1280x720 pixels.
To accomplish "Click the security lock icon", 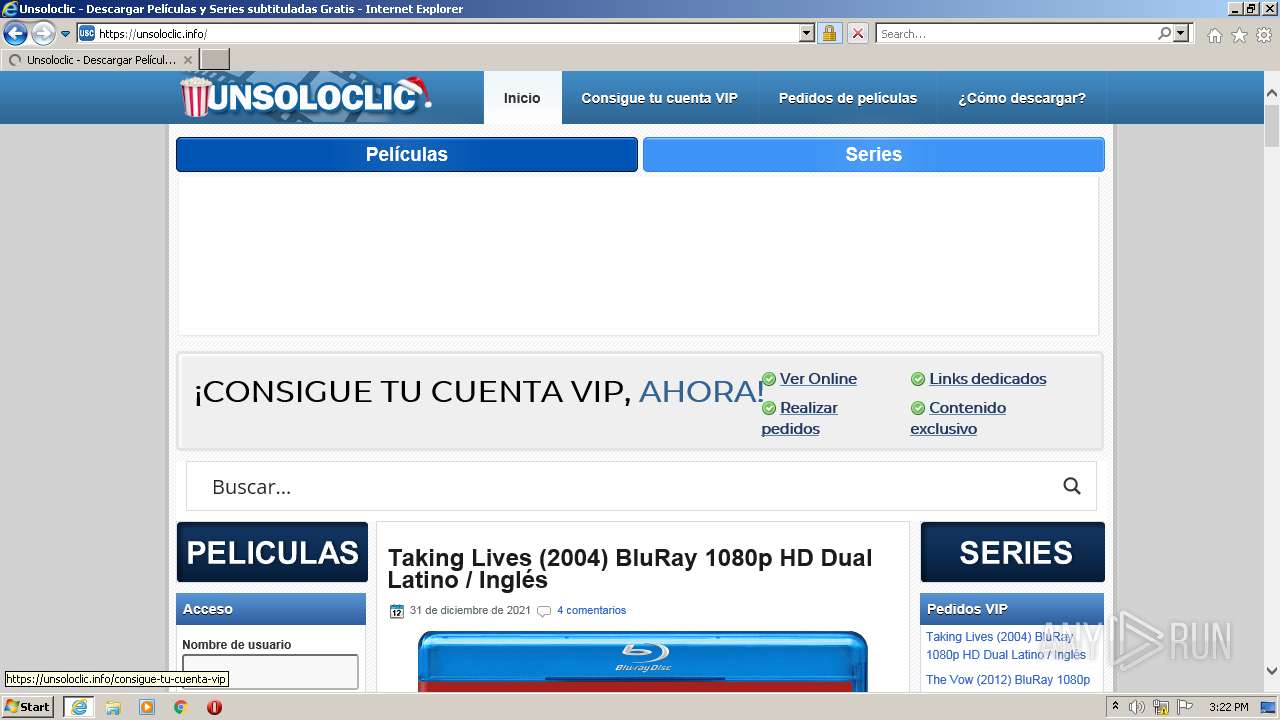I will [x=829, y=33].
